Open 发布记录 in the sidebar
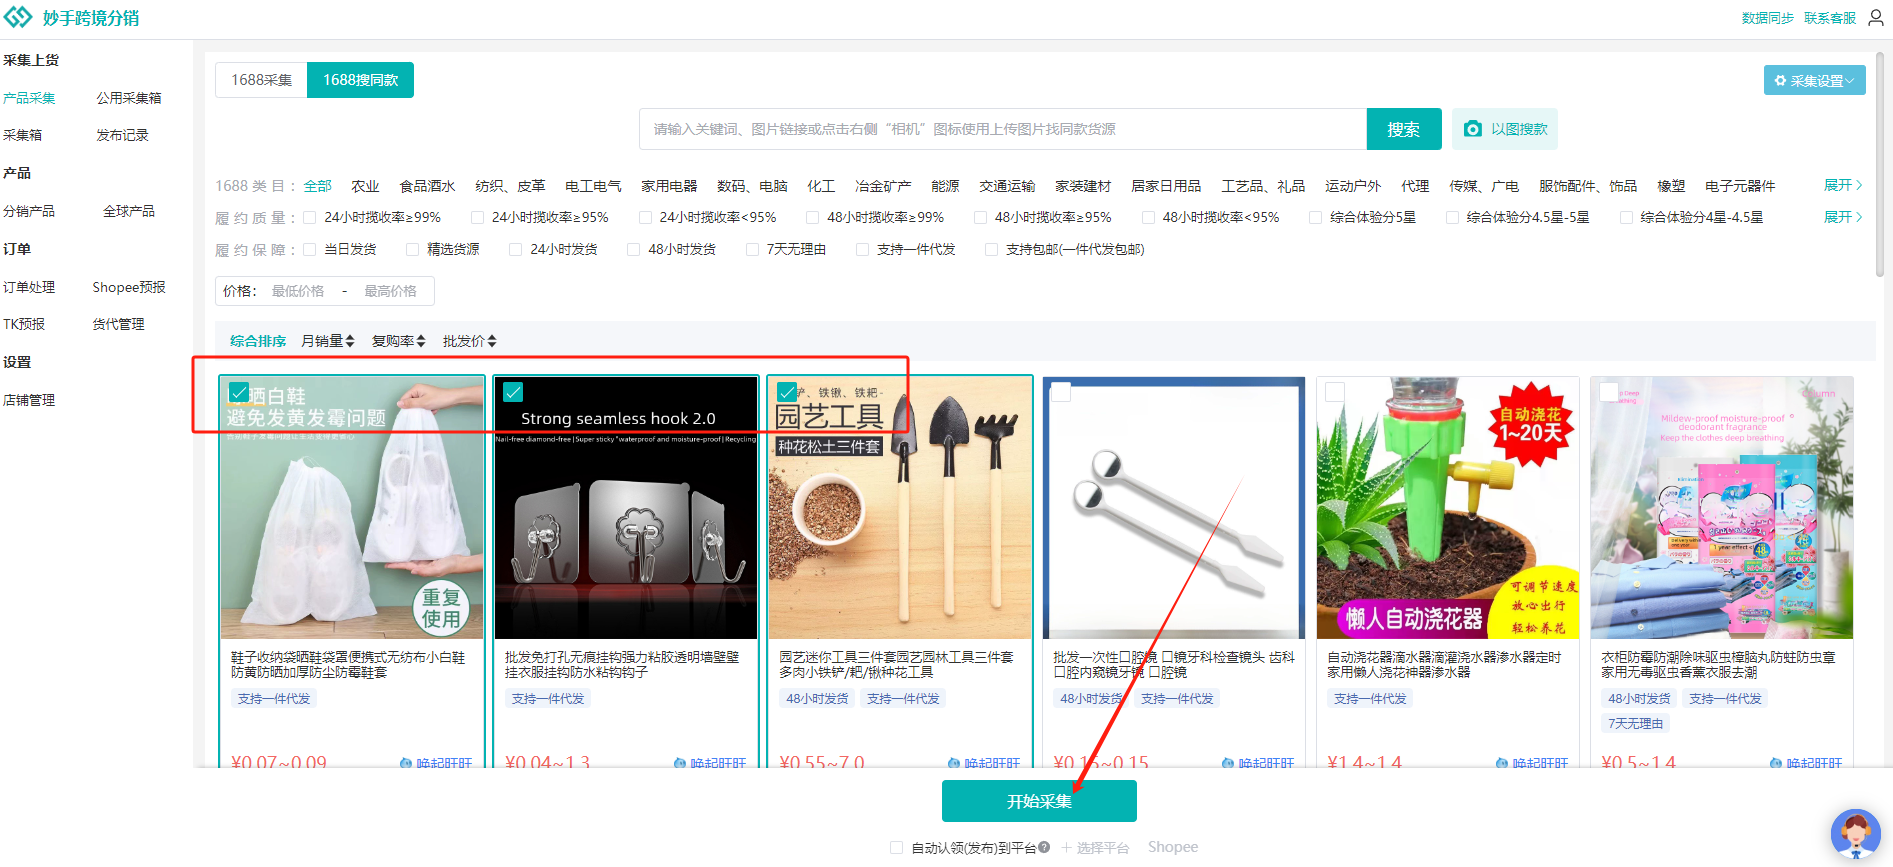 click(x=122, y=135)
